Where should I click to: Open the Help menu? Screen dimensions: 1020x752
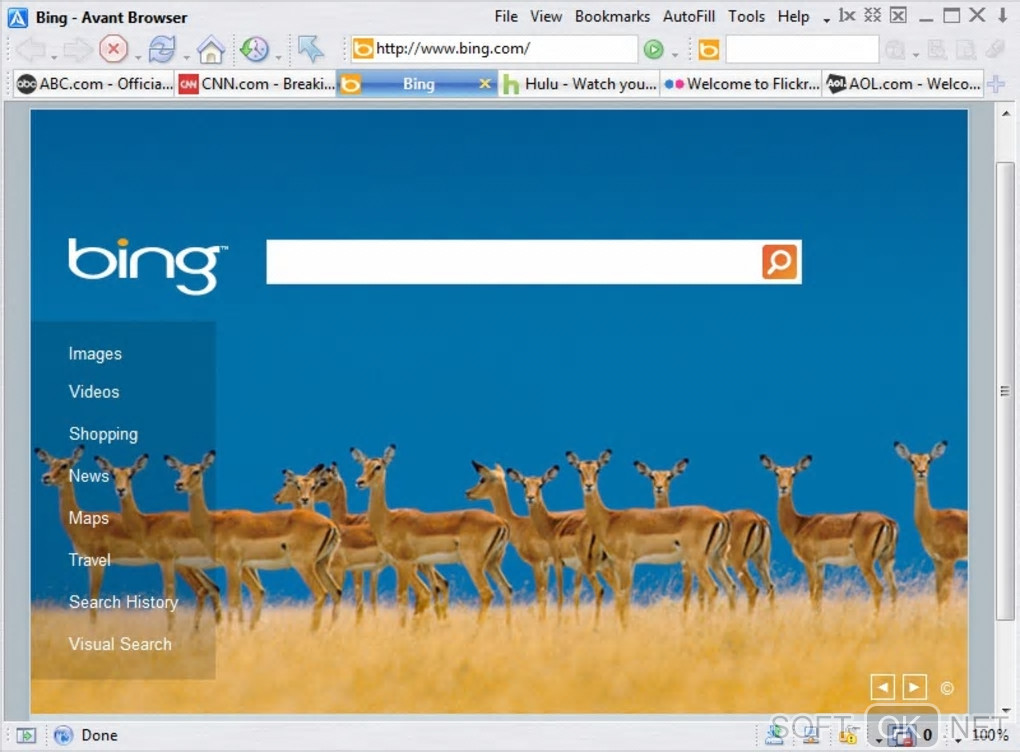coord(793,16)
